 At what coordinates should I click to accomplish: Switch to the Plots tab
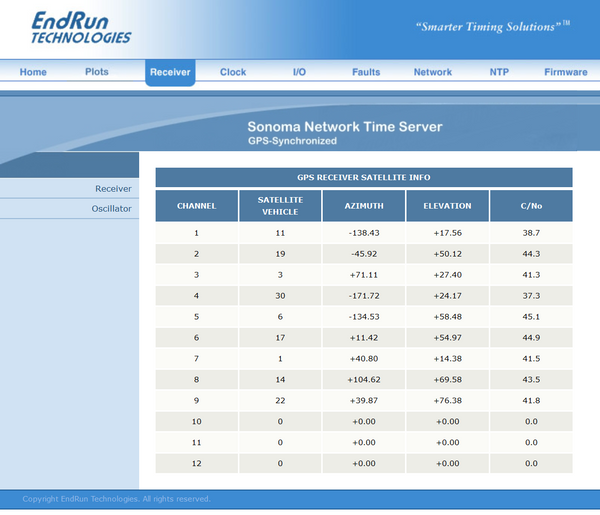tap(97, 72)
